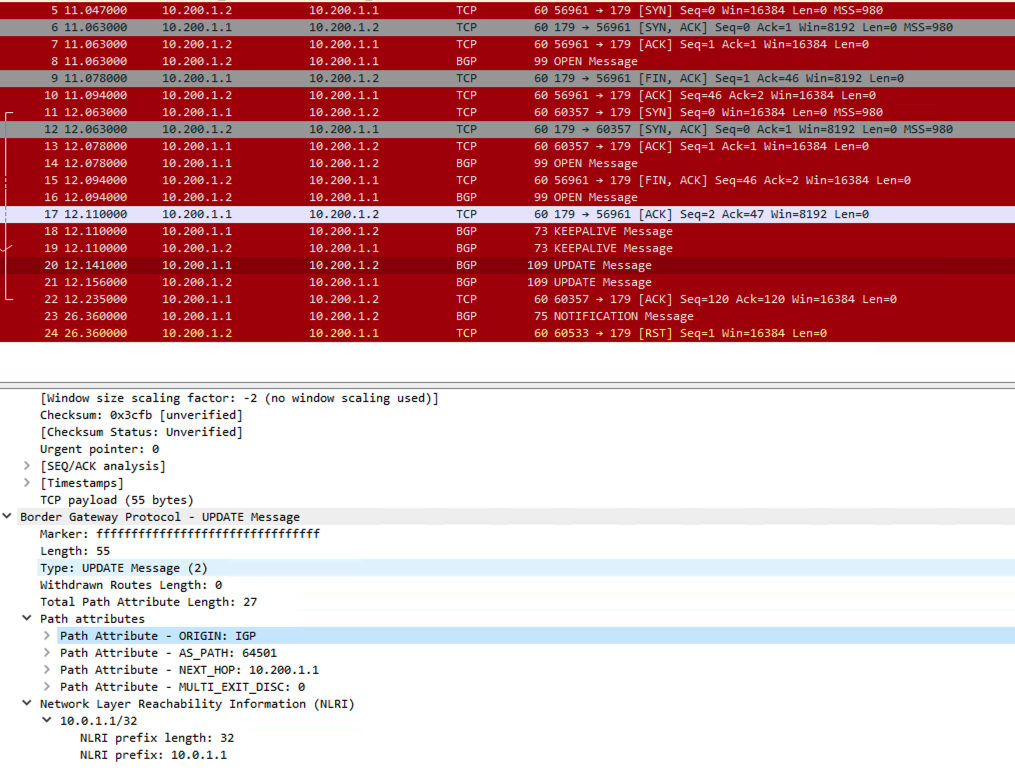Select packet 16 BGP OPEN Message
1015x772 pixels.
click(508, 197)
